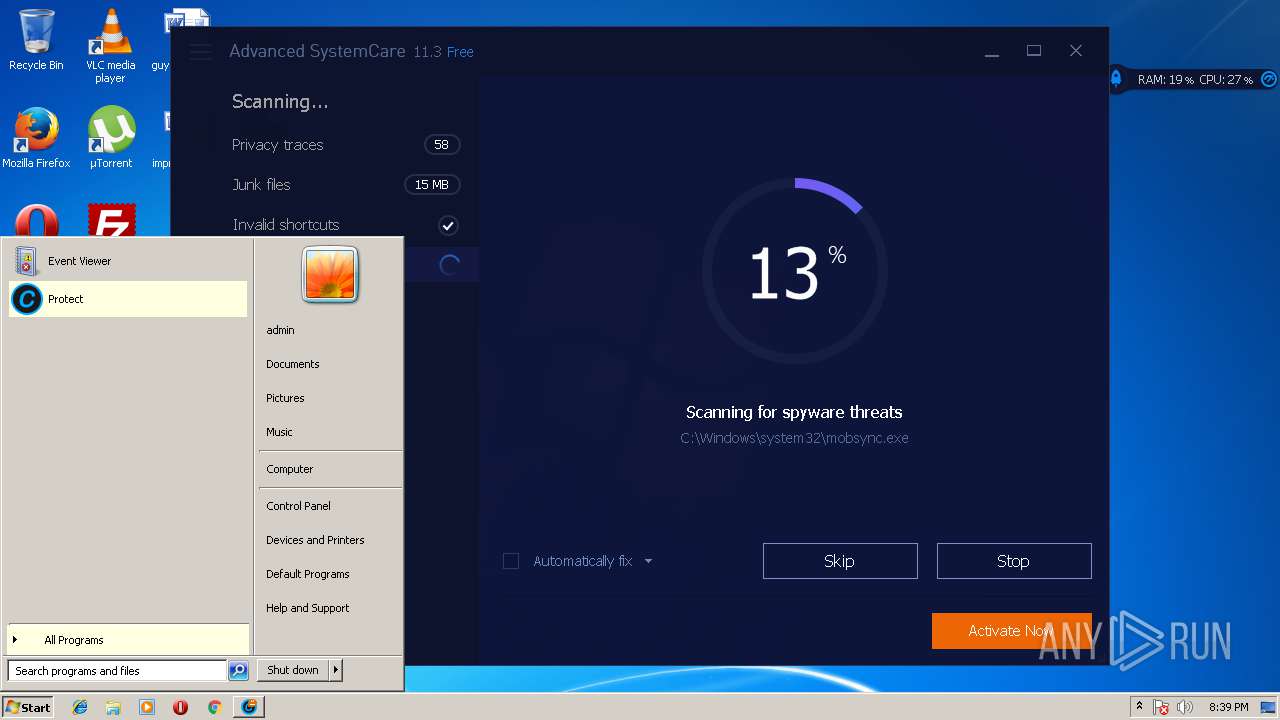
Task: Open Default Programs from the Start menu
Action: (x=308, y=574)
